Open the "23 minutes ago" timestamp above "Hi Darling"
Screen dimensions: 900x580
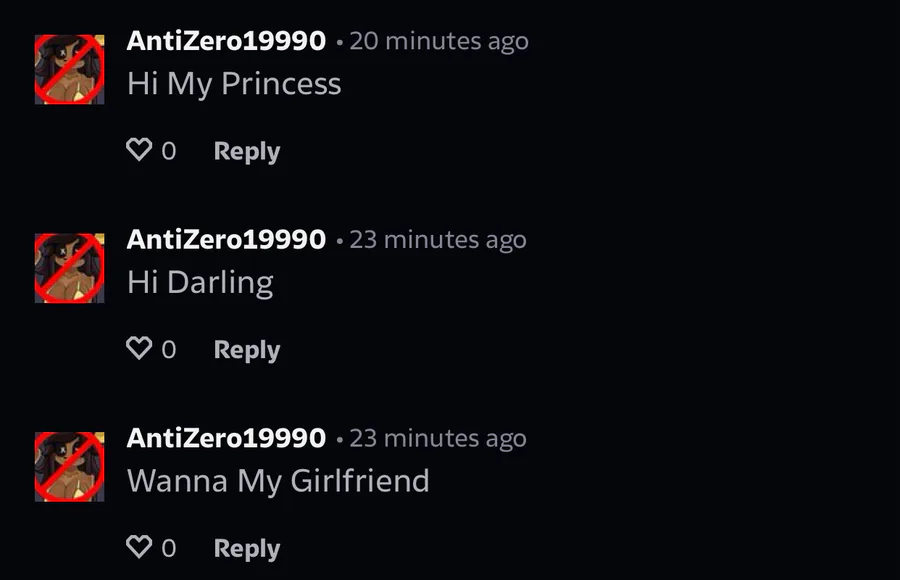point(438,240)
